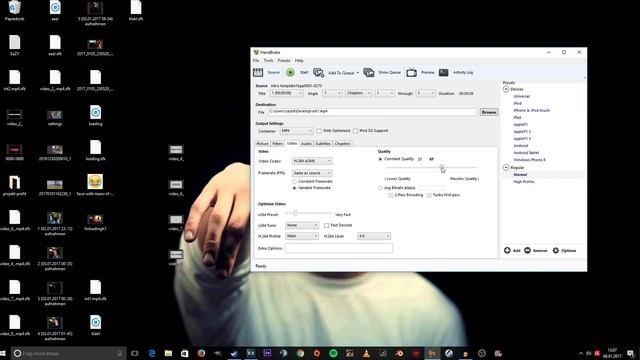Enable the Web Optimized checkbox
This screenshot has height=360, width=640.
[319, 131]
